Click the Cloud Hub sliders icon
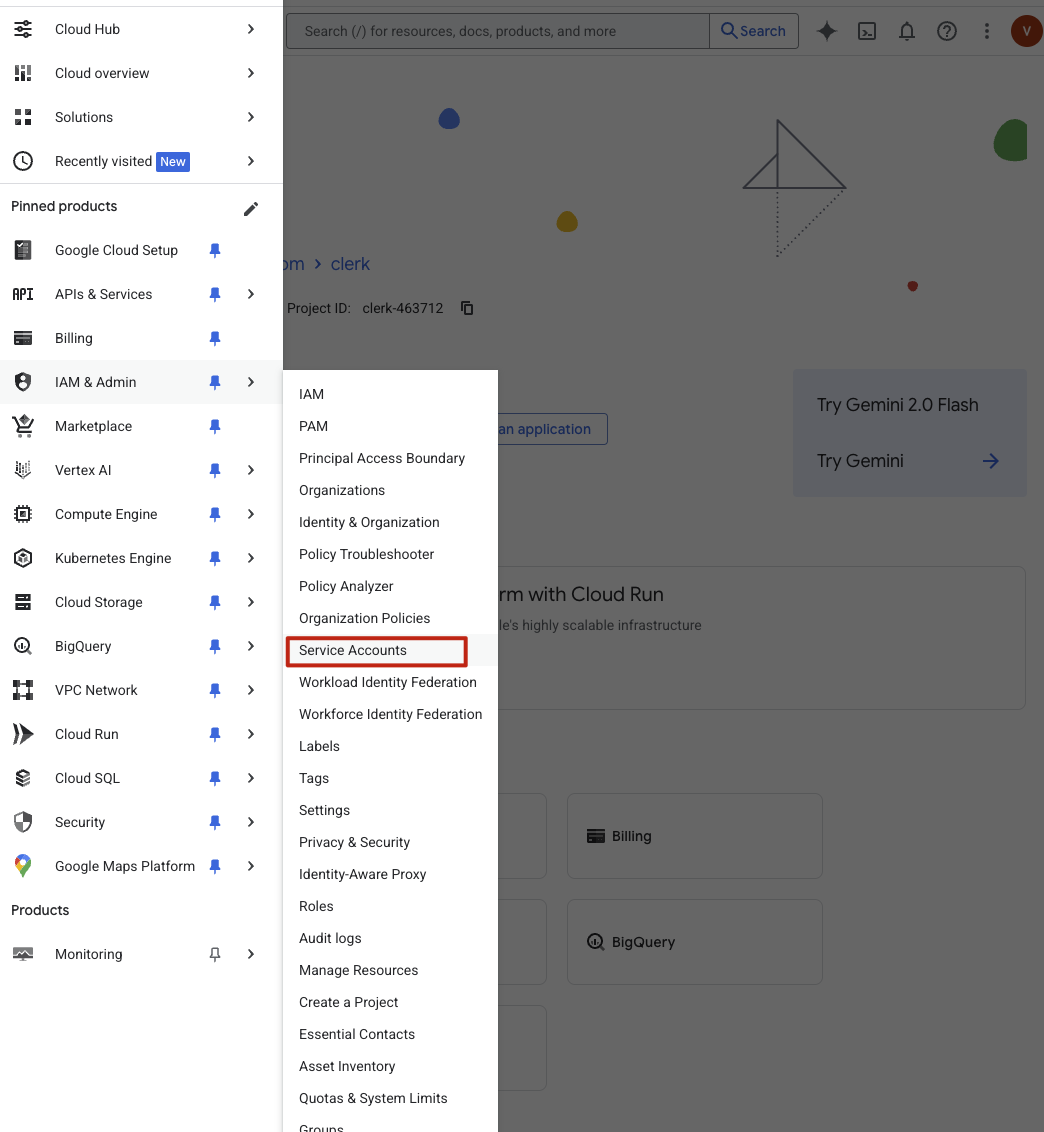Viewport: 1044px width, 1132px height. (23, 29)
